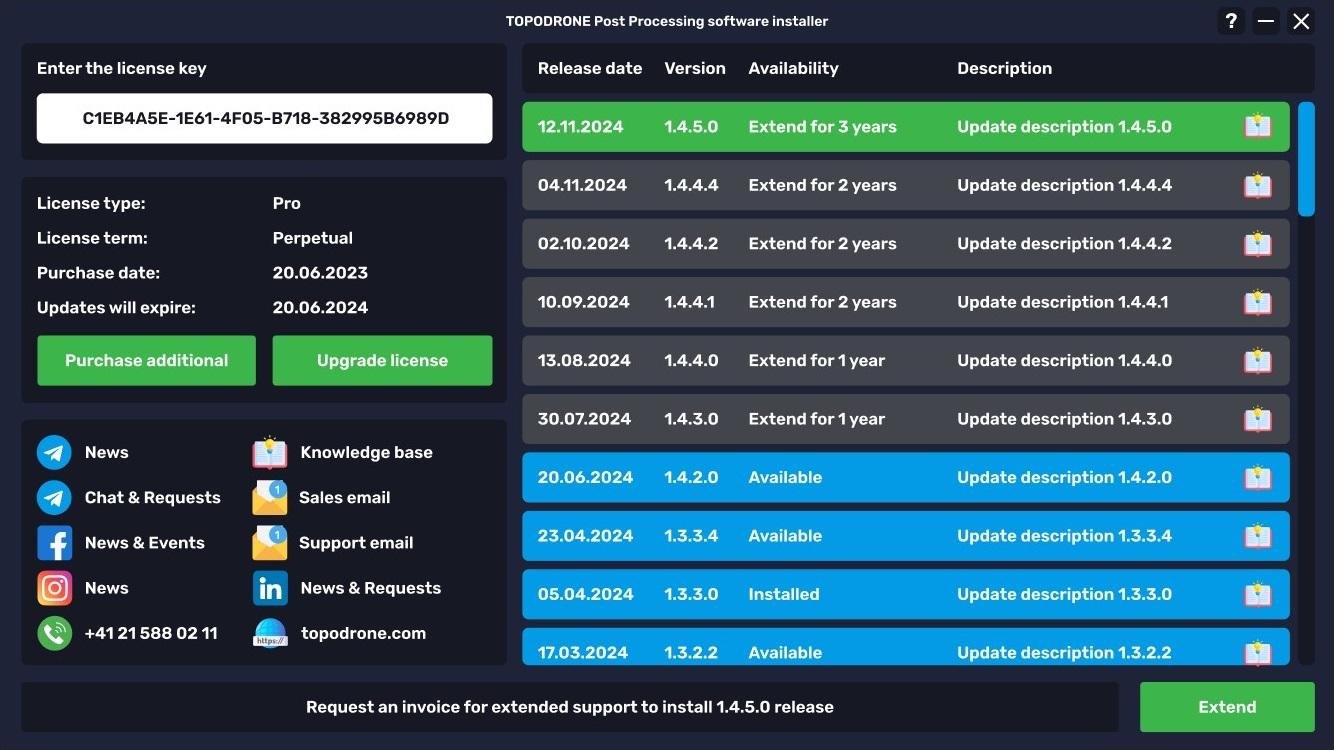
Task: Click the 'Pro' license type value
Action: pos(287,203)
